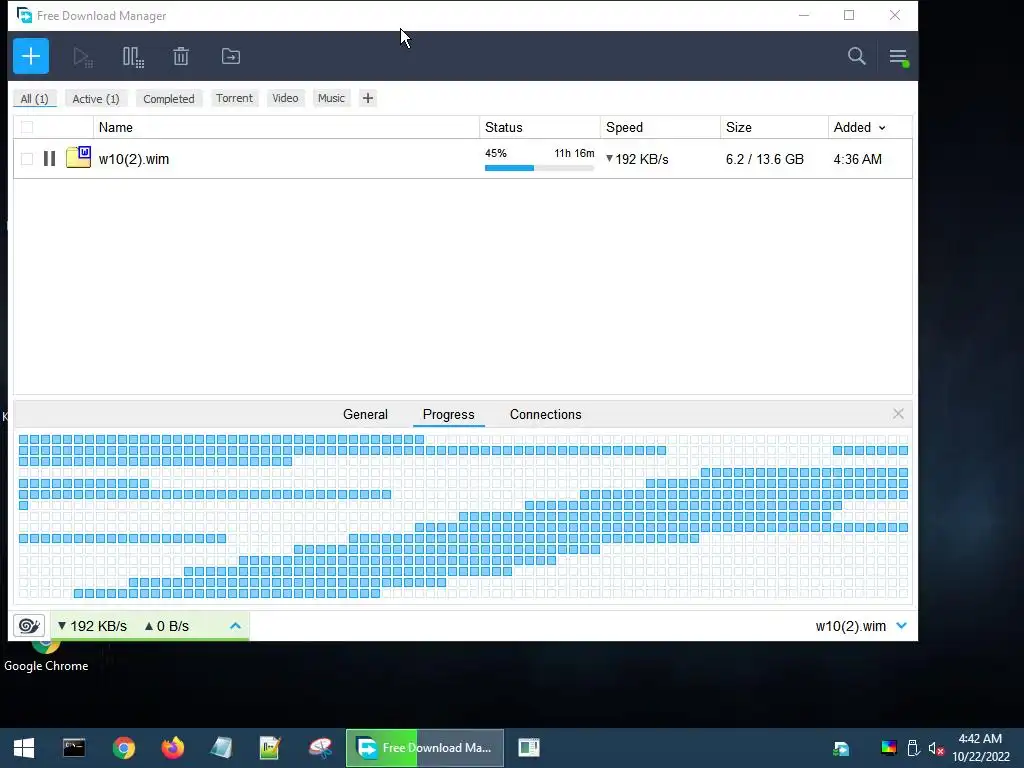
Task: Click the 6.2 / 13.6 GB size cell
Action: pos(765,159)
